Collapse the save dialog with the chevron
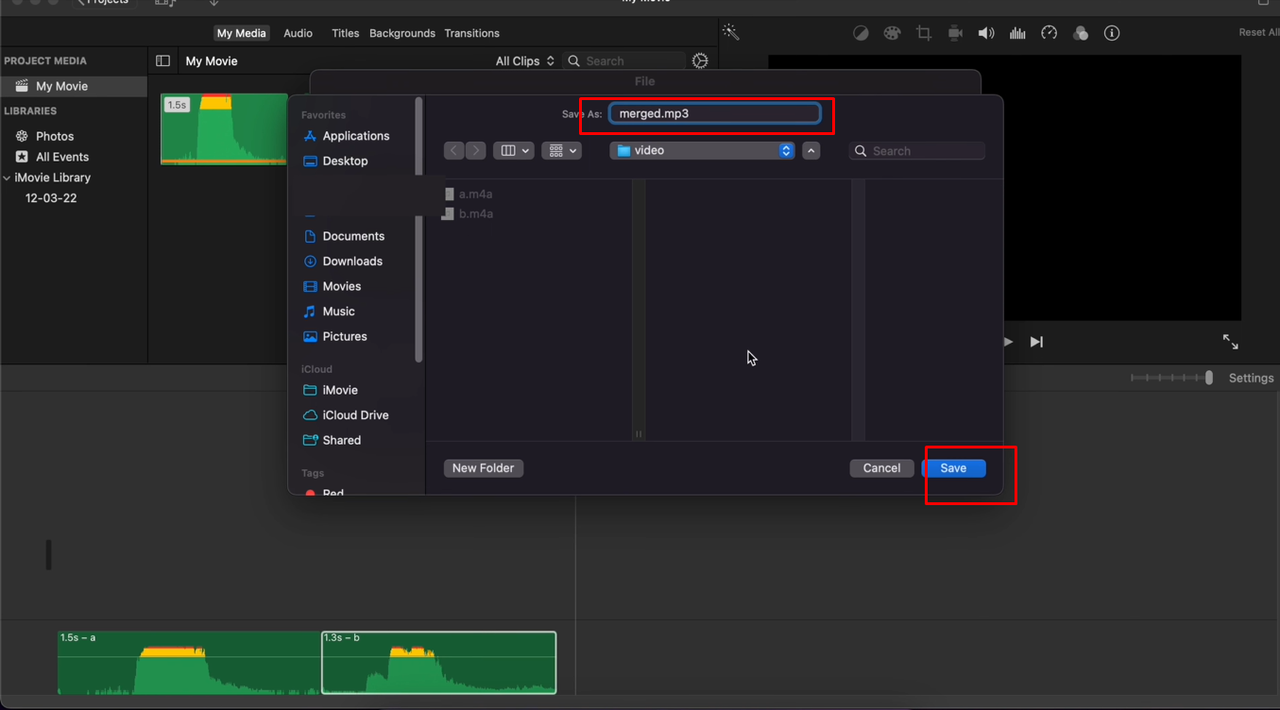 point(812,151)
